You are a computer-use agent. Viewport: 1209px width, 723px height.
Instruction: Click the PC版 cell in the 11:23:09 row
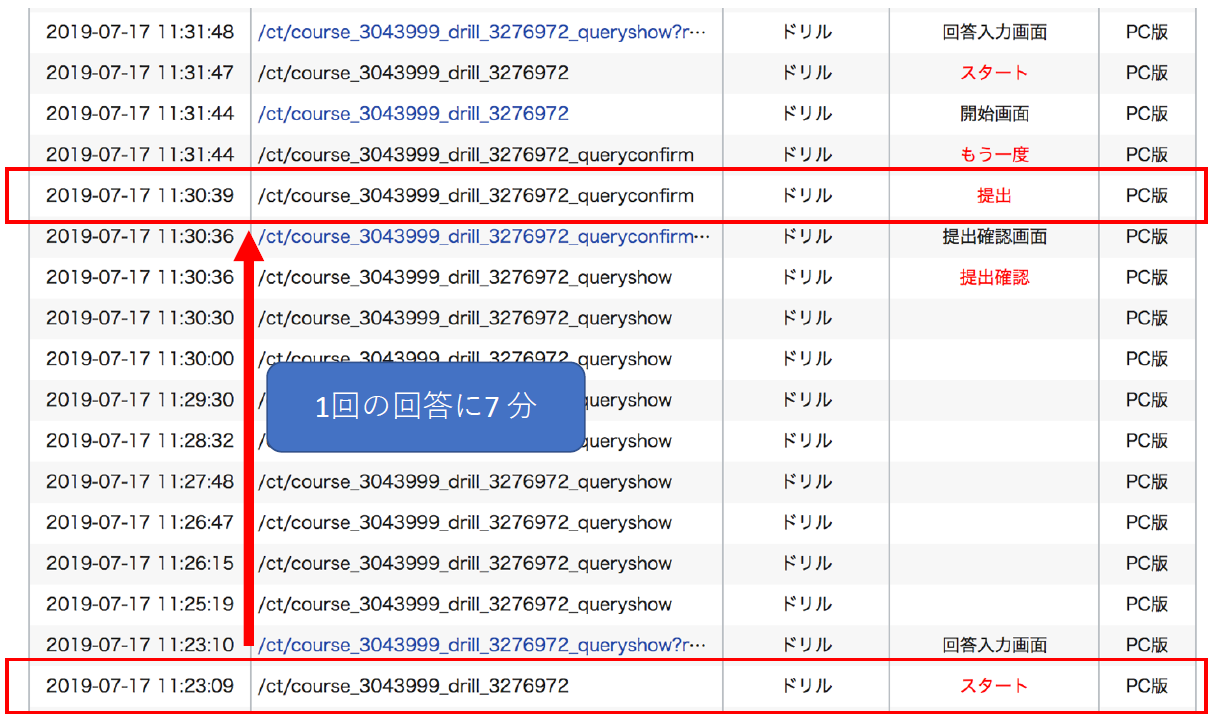pyautogui.click(x=1147, y=686)
